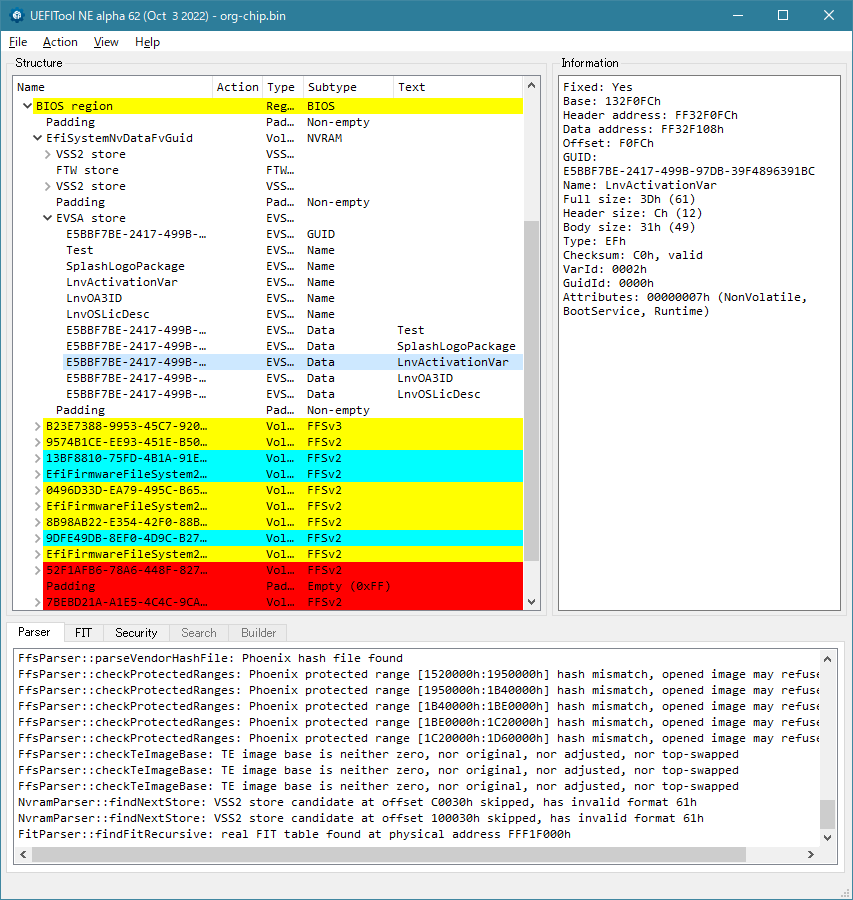Expand the 0496D33D-EA79-495C volume
The height and width of the screenshot is (900, 853).
point(37,491)
